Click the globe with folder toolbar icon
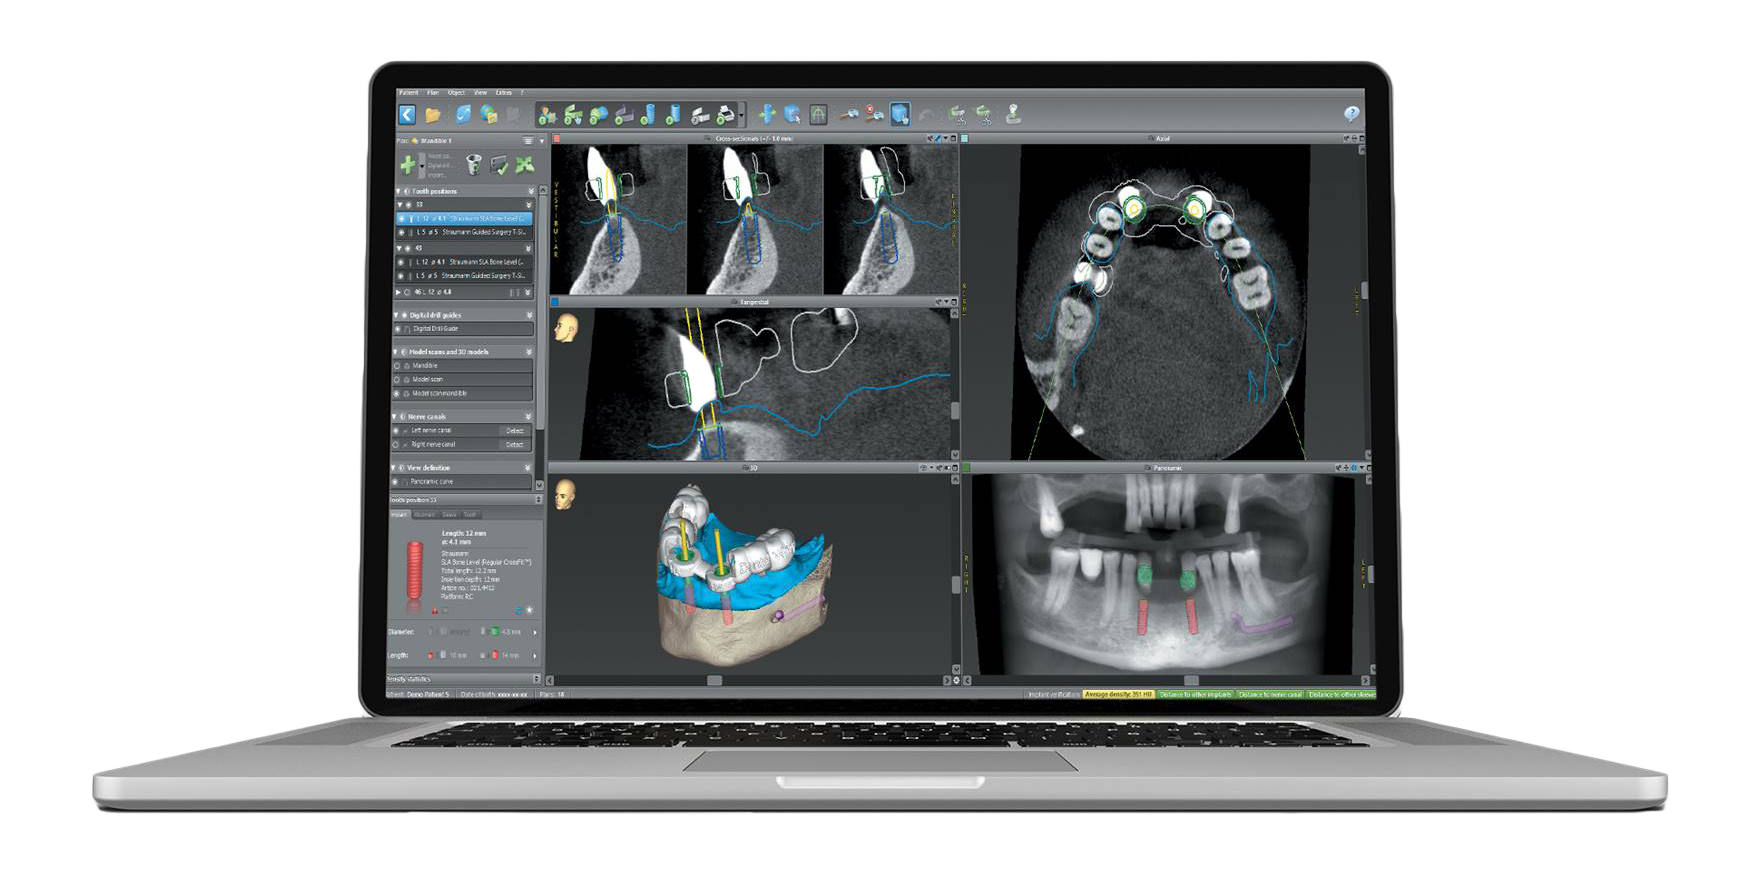1761x869 pixels. click(x=488, y=115)
